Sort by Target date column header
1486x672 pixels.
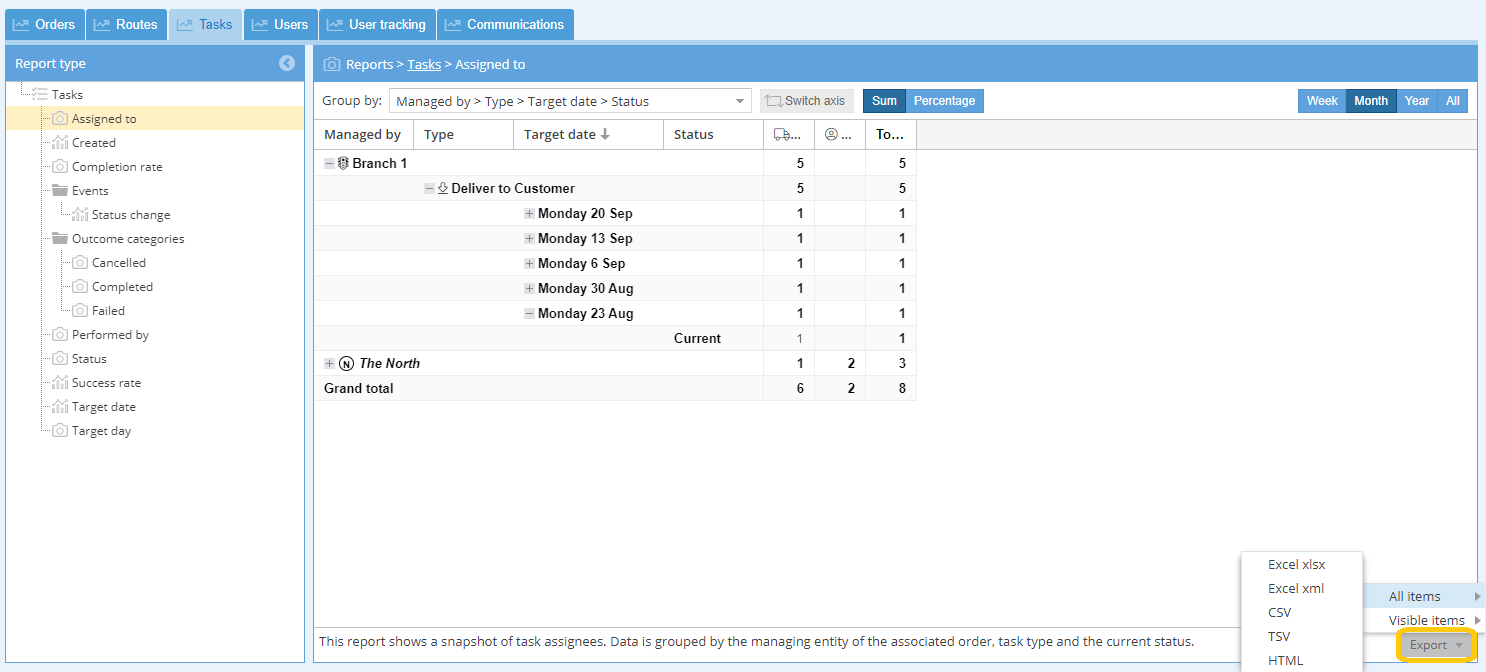[566, 134]
